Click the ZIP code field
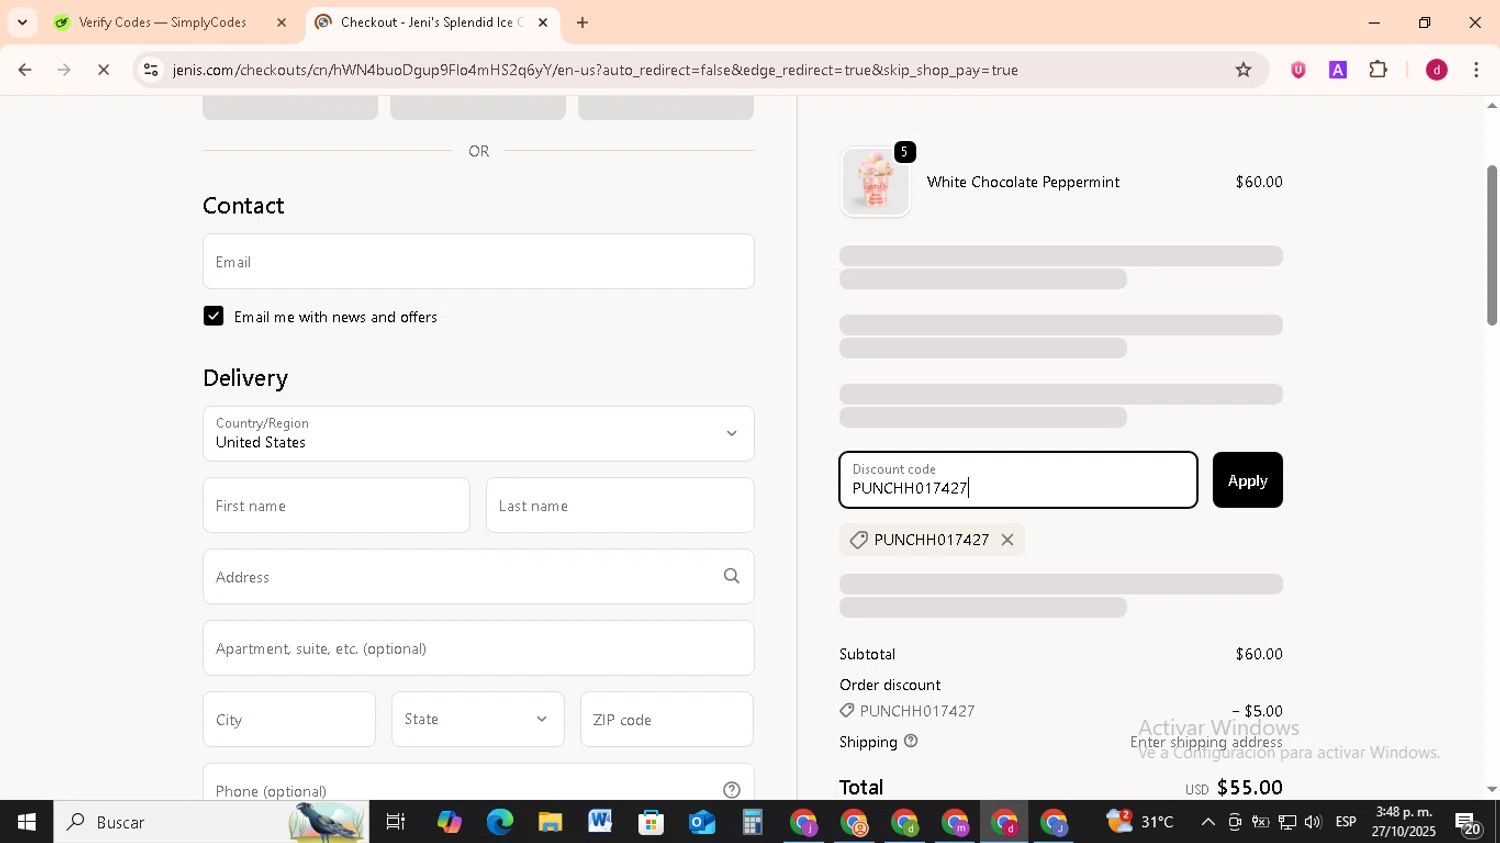Viewport: 1500px width, 843px height. (x=667, y=720)
